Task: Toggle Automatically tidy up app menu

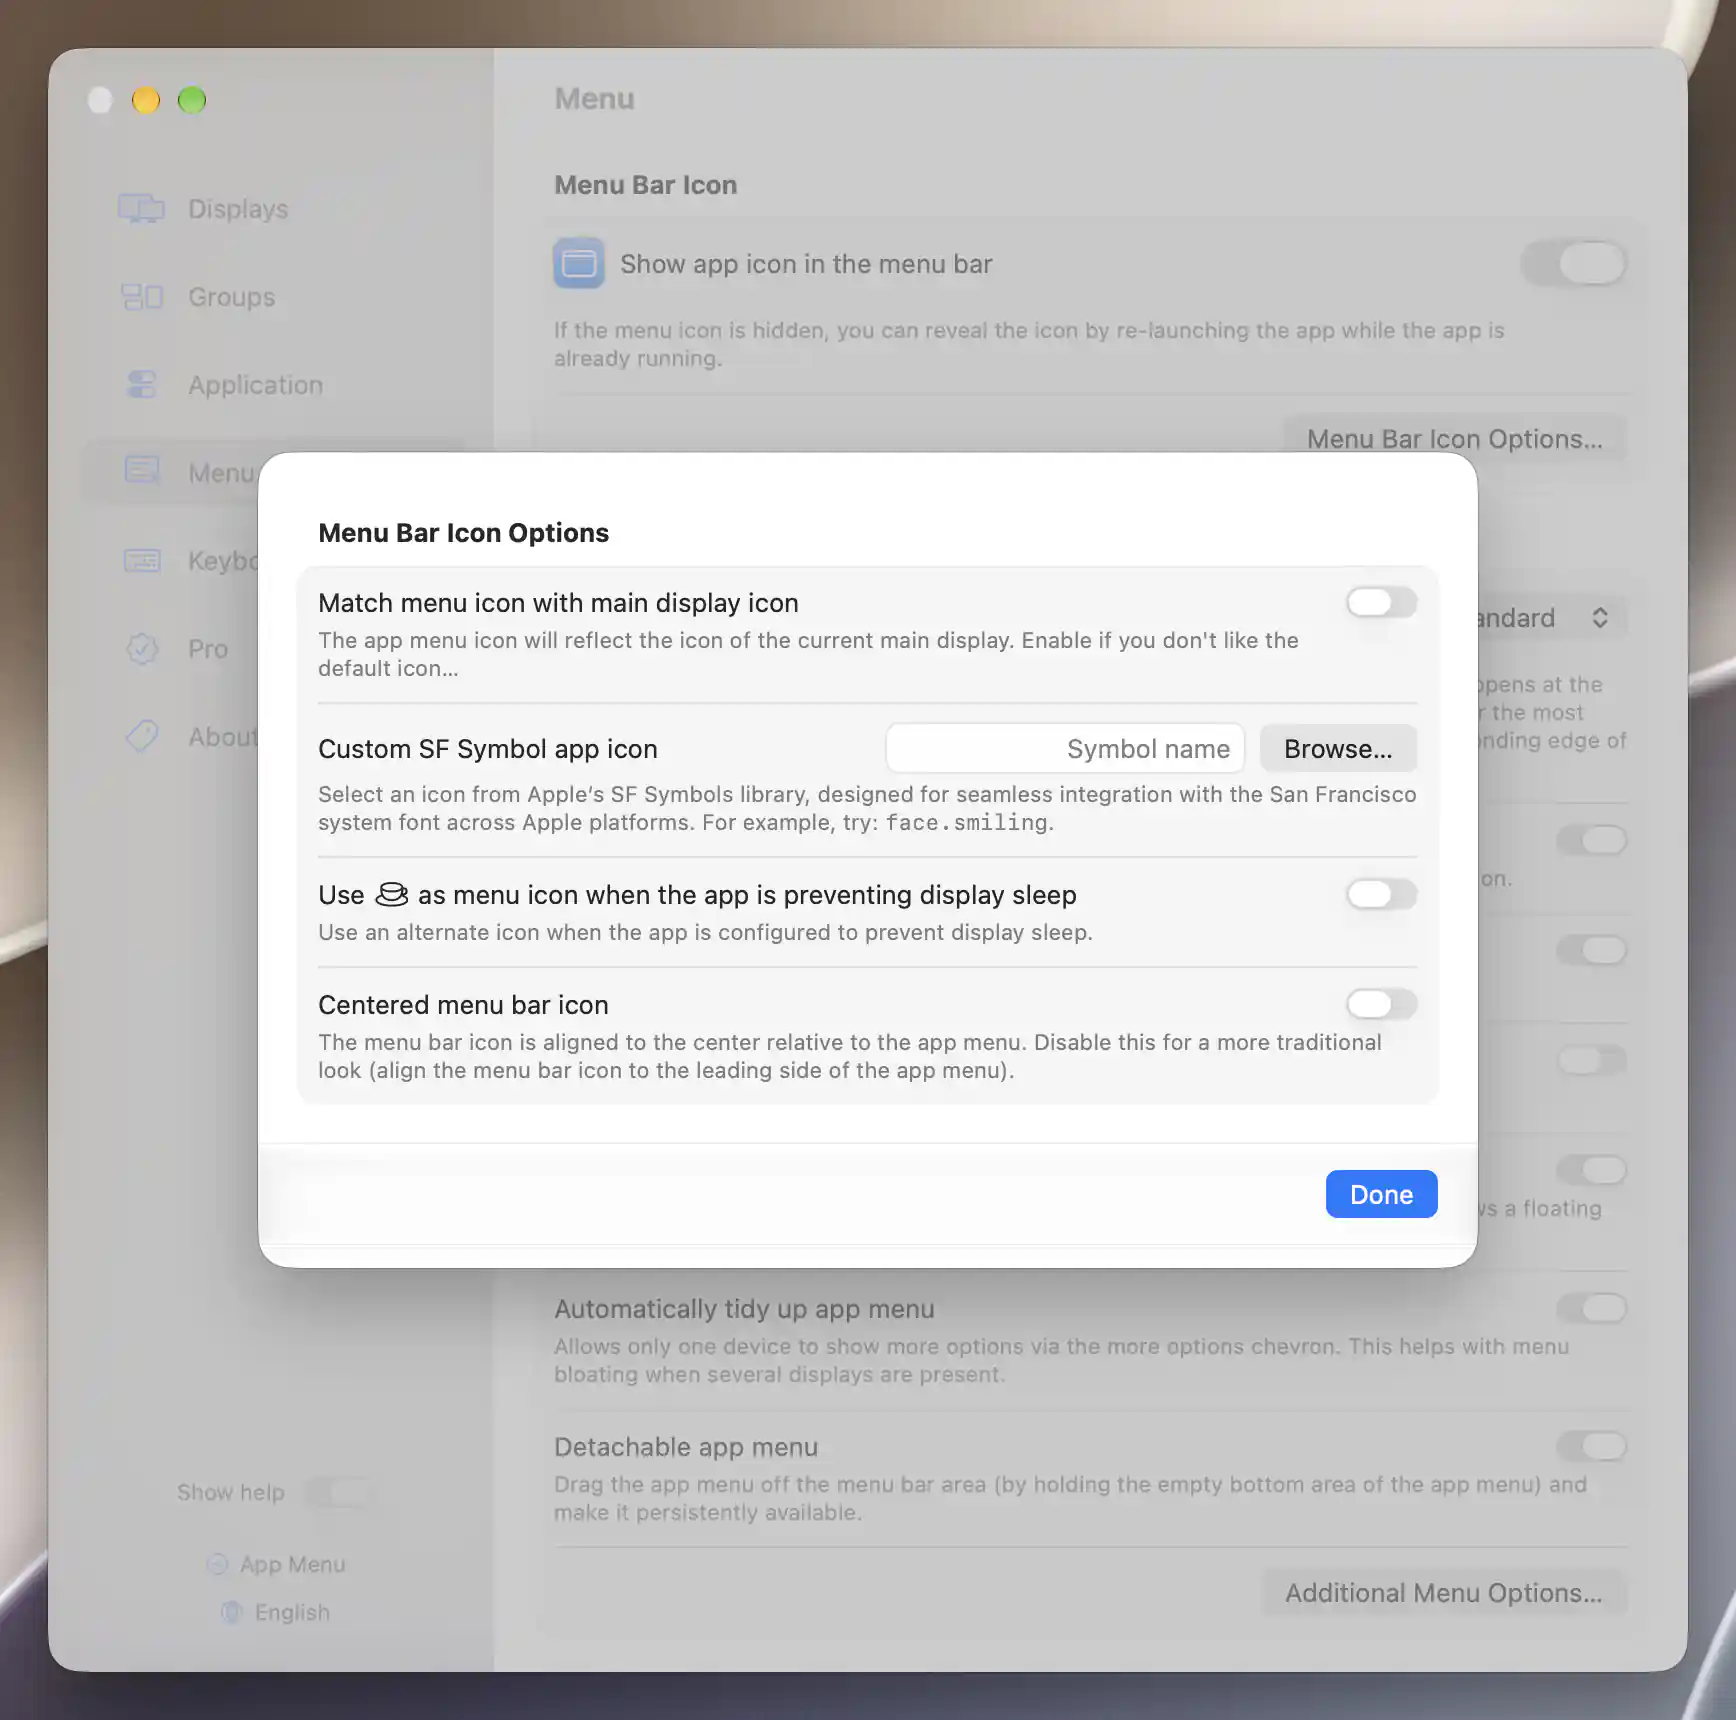Action: (x=1591, y=1308)
